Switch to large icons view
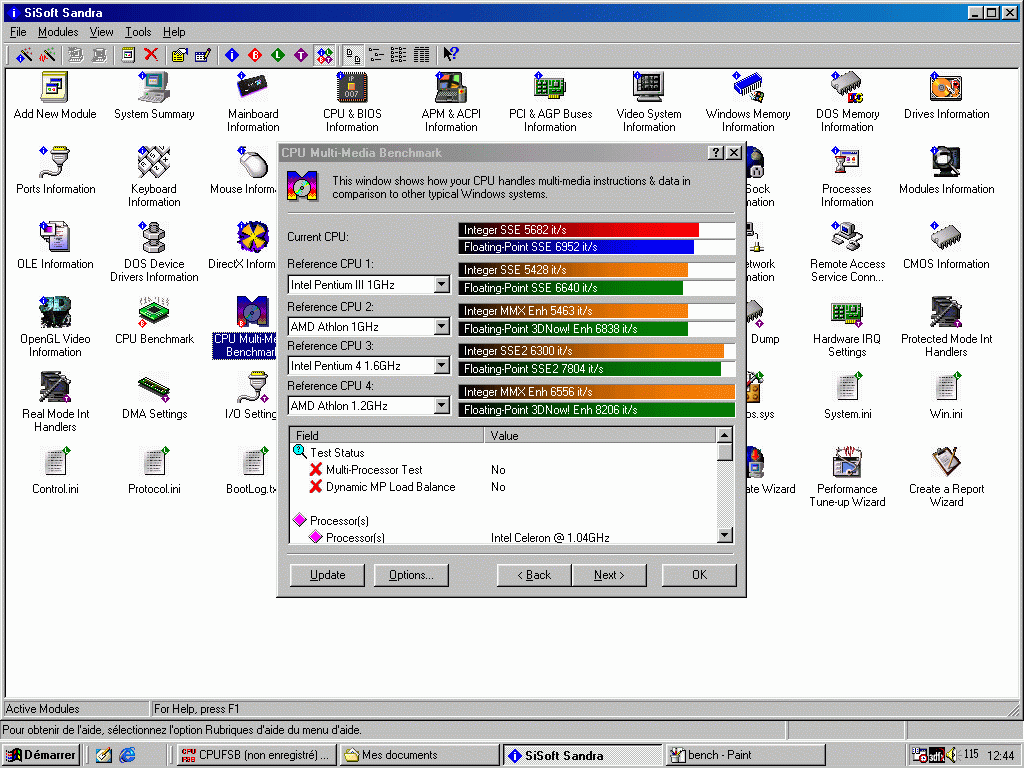1024x768 pixels. [x=353, y=55]
